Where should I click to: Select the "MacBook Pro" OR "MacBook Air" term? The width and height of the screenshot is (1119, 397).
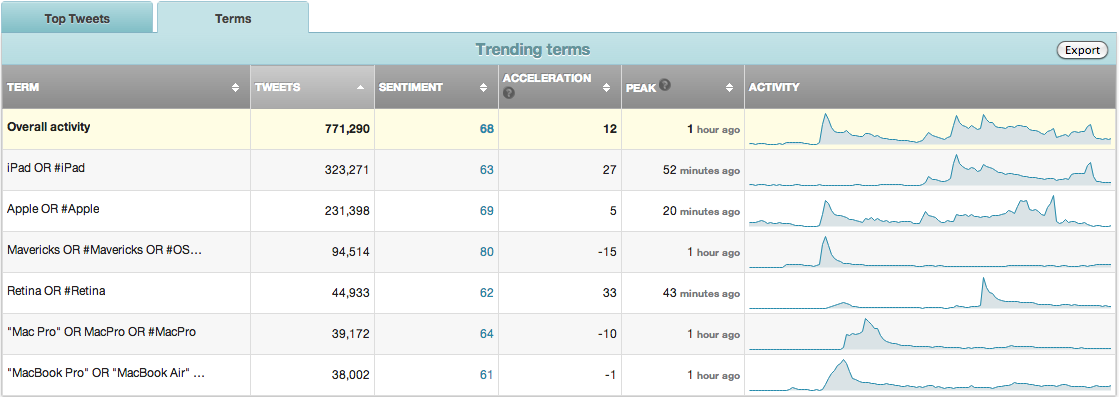coord(106,373)
